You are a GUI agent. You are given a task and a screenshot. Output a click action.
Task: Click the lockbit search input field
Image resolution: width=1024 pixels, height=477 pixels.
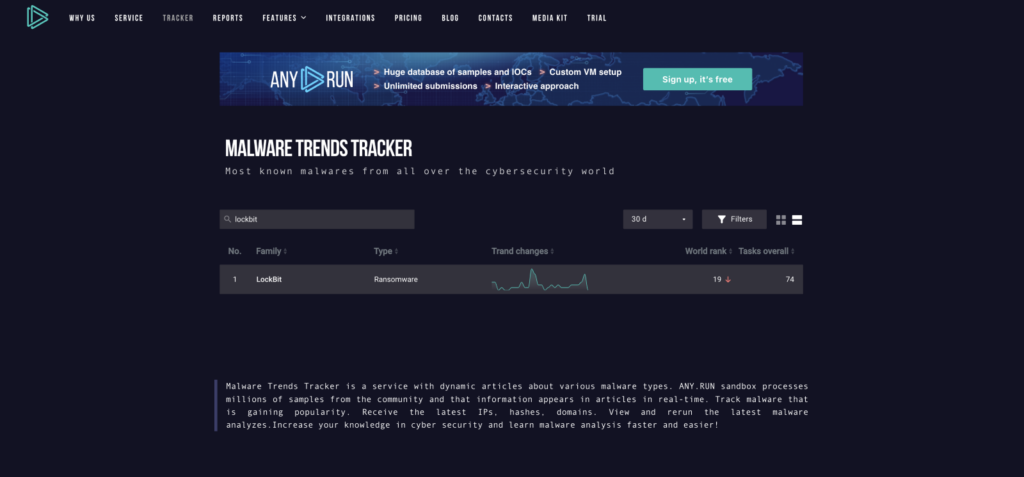[320, 219]
